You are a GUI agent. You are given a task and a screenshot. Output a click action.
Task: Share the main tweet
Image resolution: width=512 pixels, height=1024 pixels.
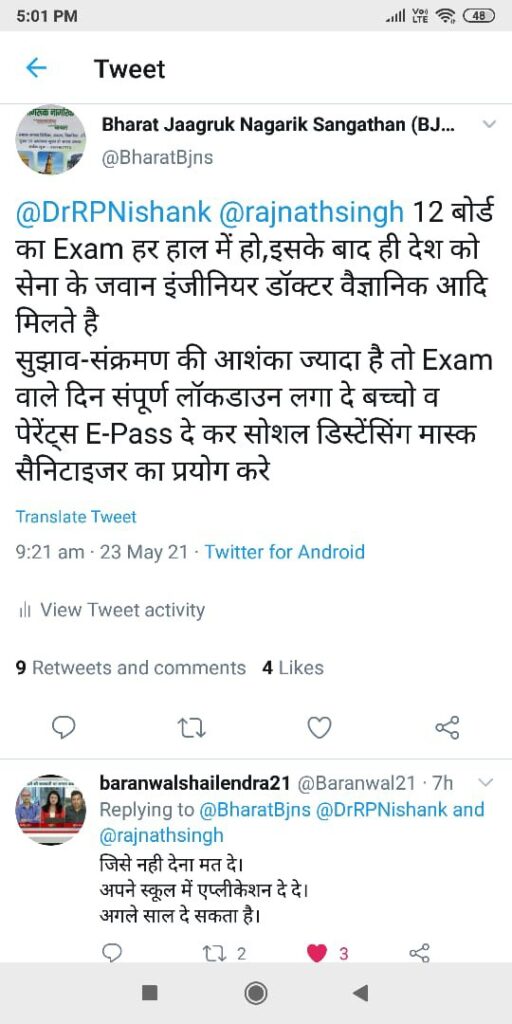pyautogui.click(x=447, y=727)
